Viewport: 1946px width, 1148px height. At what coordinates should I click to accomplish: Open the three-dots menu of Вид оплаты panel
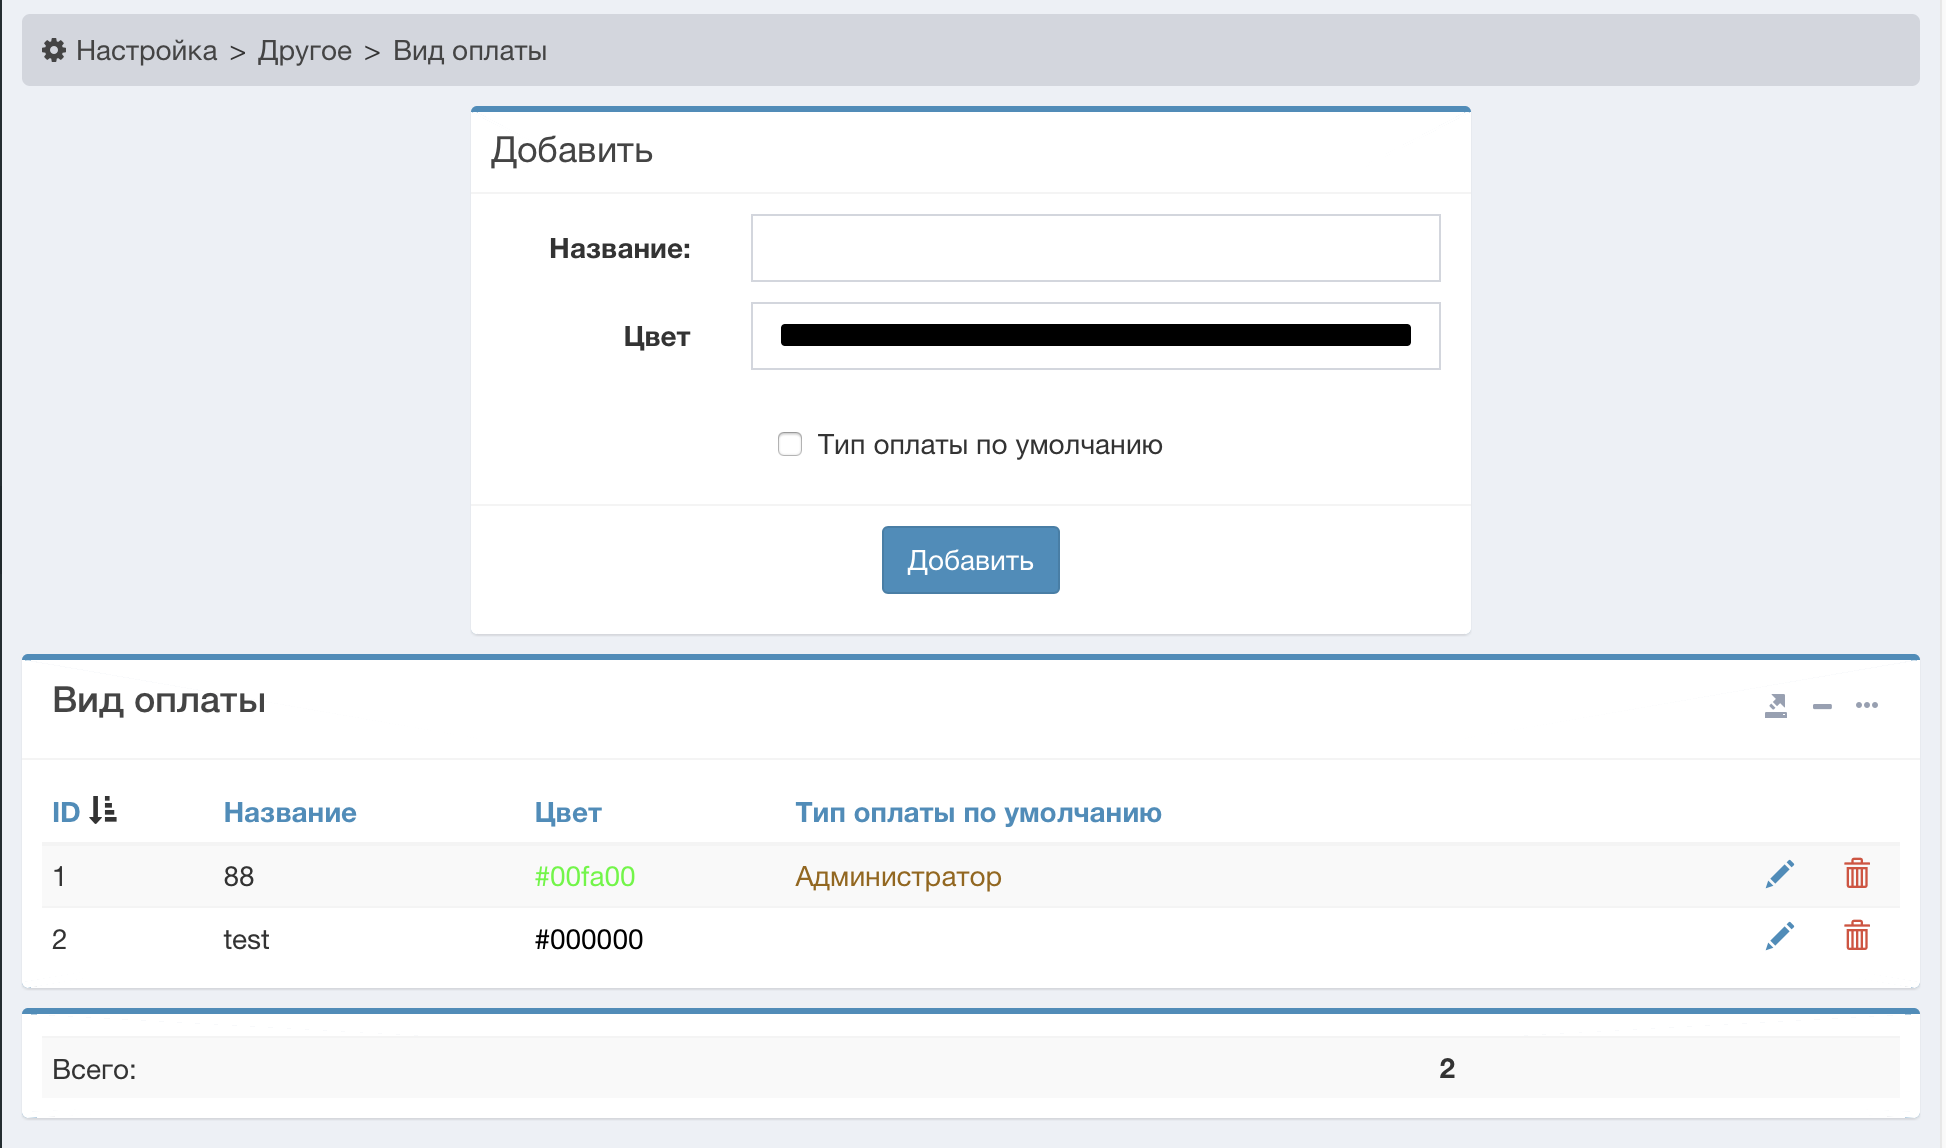[x=1866, y=706]
